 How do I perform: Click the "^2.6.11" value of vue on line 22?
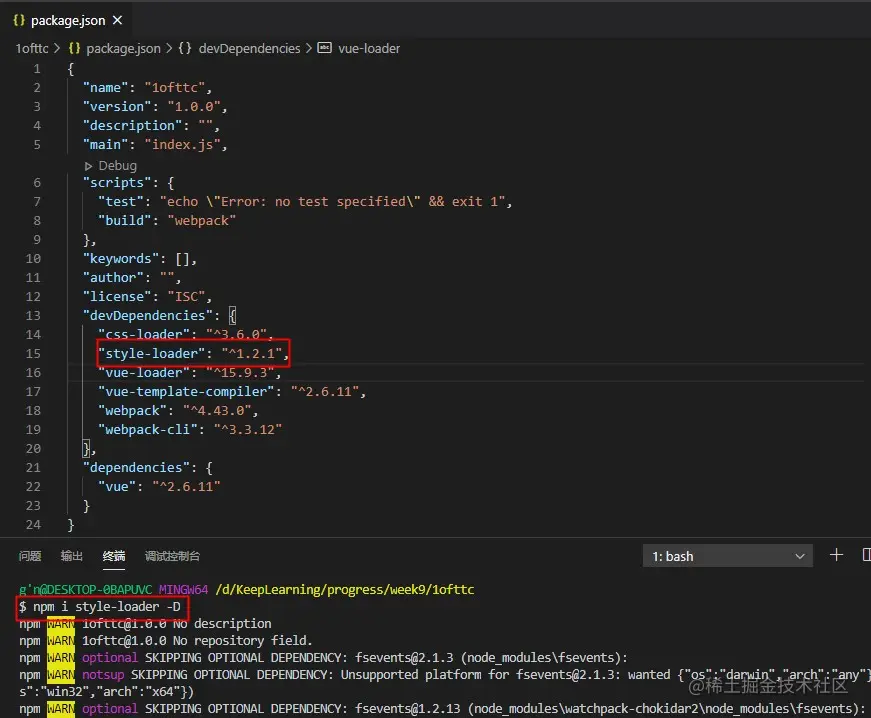pyautogui.click(x=187, y=487)
